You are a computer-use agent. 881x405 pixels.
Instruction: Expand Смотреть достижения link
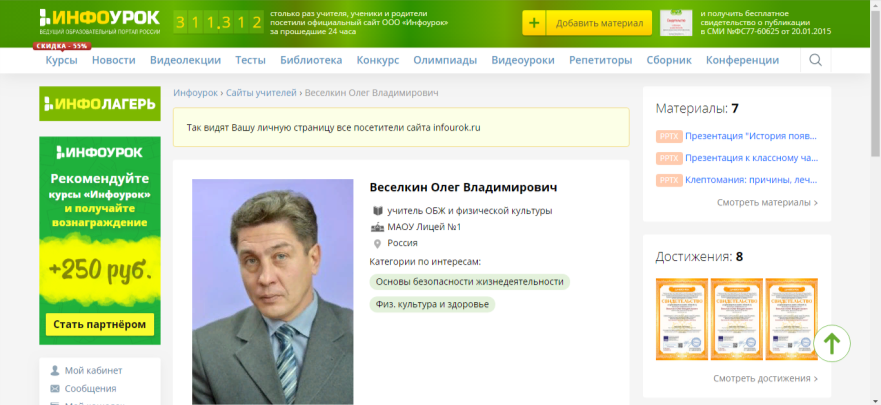coord(765,378)
